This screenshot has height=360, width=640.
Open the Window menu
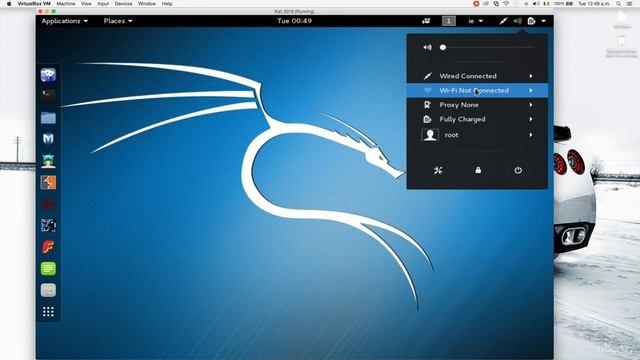[147, 4]
